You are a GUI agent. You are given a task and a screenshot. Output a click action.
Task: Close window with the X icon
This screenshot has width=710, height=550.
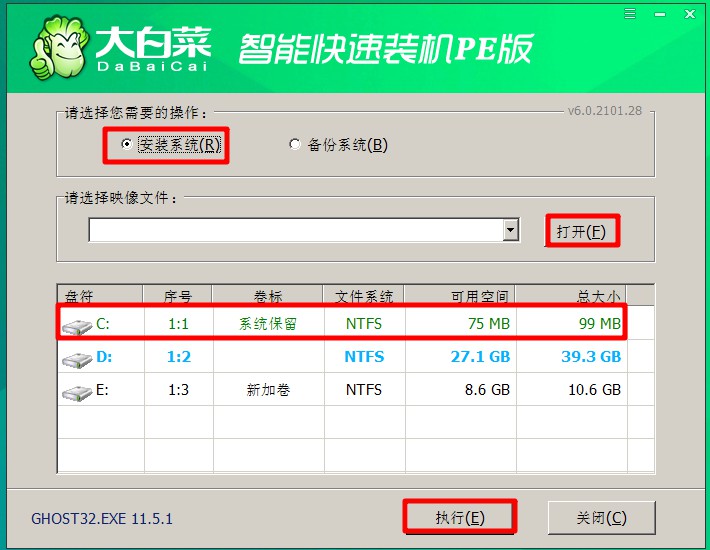(690, 14)
